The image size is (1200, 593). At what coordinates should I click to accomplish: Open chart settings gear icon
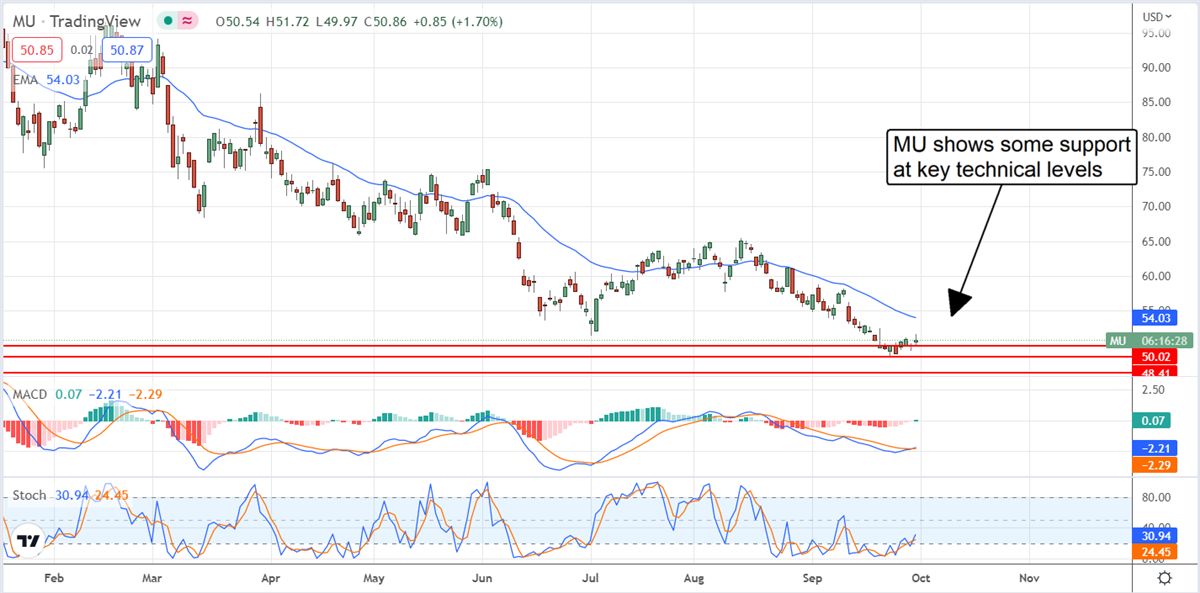[x=1164, y=578]
